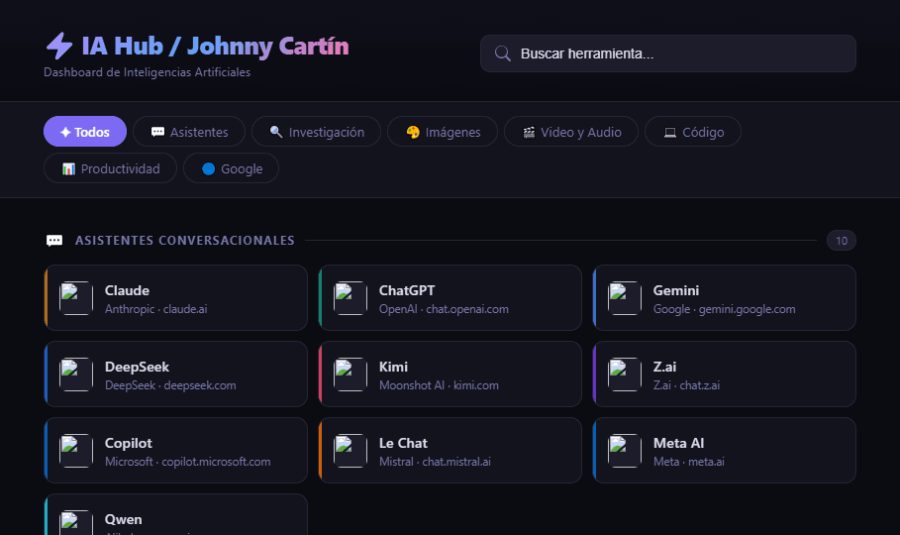Select the Todos filter tab
Screen dimensions: 900x535
(x=85, y=131)
